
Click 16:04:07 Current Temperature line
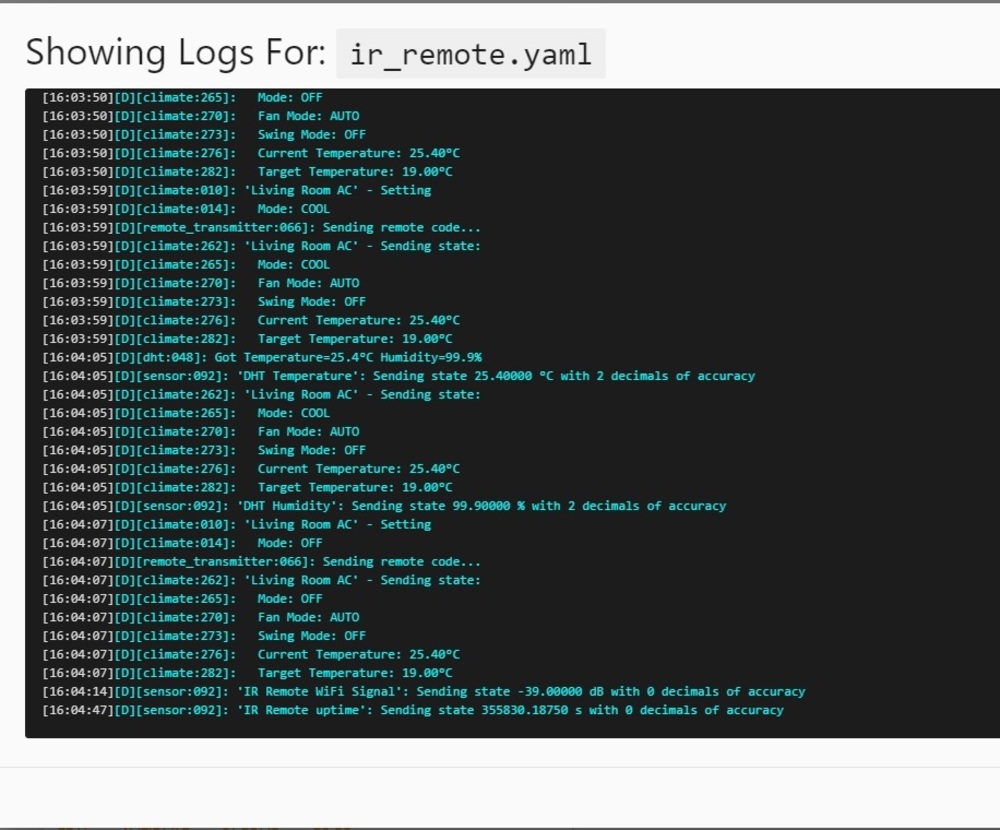pos(251,654)
